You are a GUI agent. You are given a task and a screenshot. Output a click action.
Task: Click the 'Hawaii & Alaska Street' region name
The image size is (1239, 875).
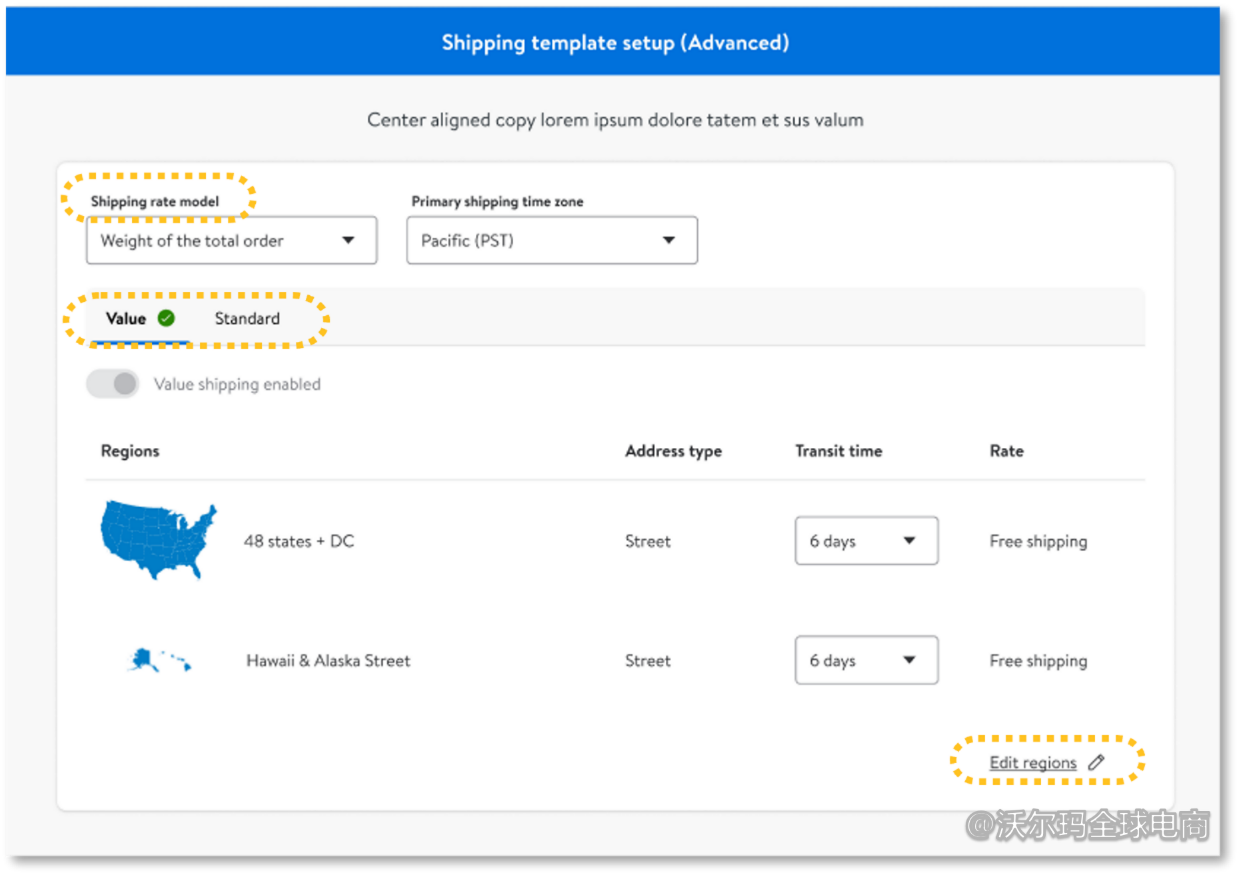tap(328, 661)
